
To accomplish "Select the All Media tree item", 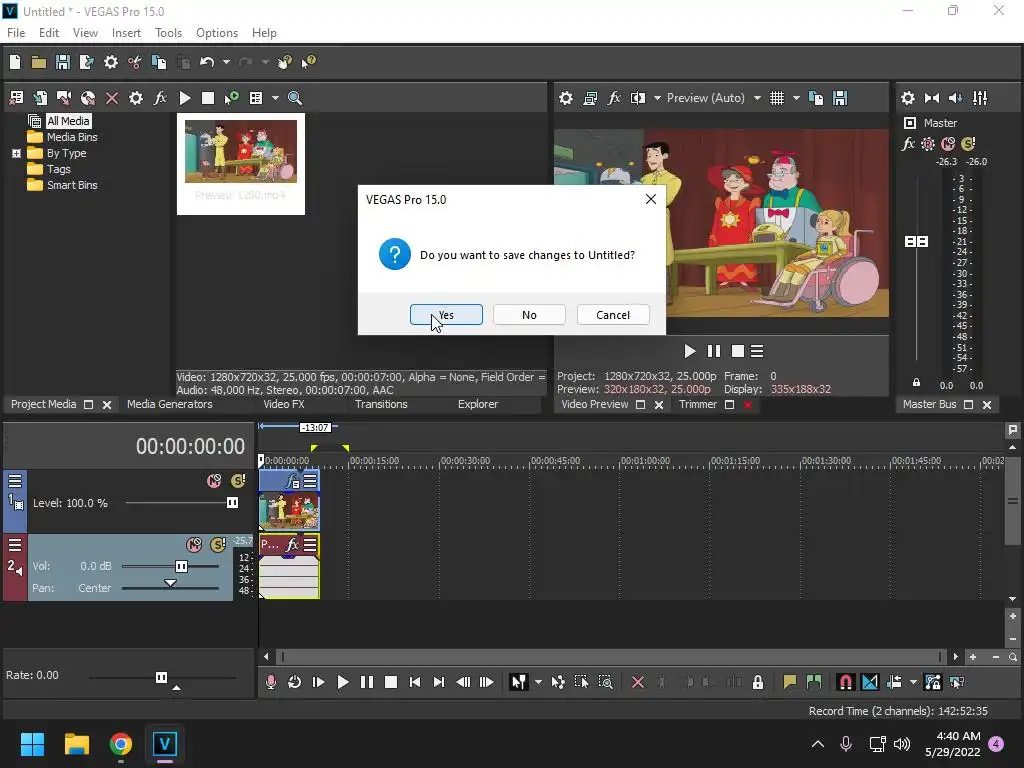I will [x=68, y=121].
